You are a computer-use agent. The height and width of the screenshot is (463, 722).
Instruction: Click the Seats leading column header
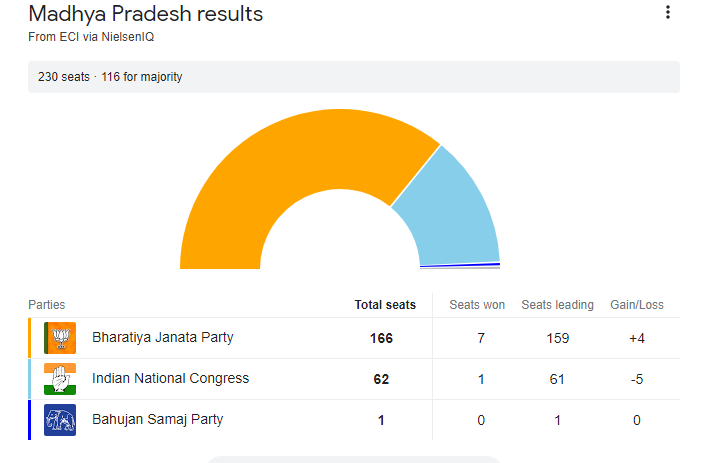point(557,305)
